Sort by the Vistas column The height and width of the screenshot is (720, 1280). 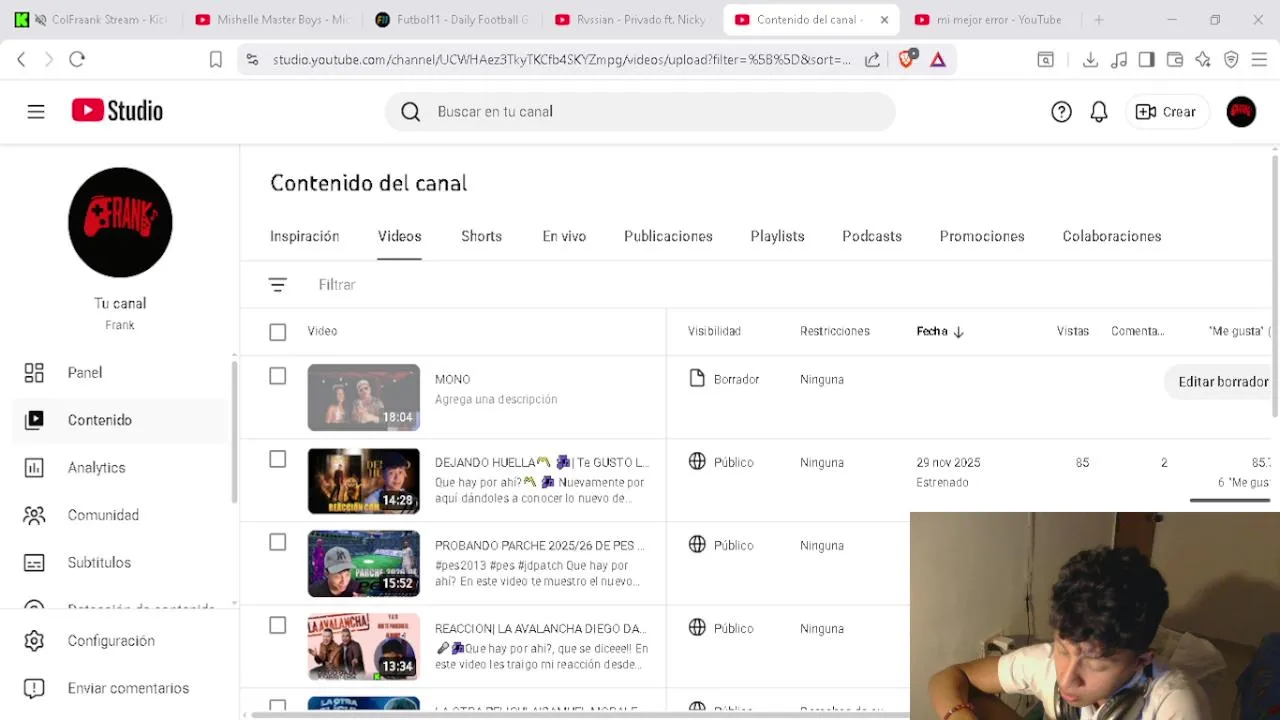(x=1073, y=331)
